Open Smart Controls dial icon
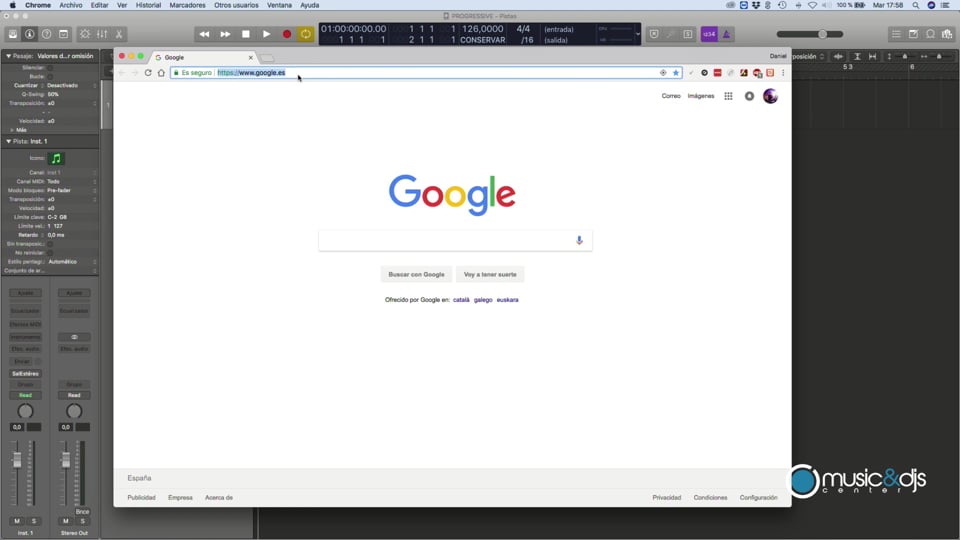Screen dimensions: 960x540 click(x=85, y=34)
